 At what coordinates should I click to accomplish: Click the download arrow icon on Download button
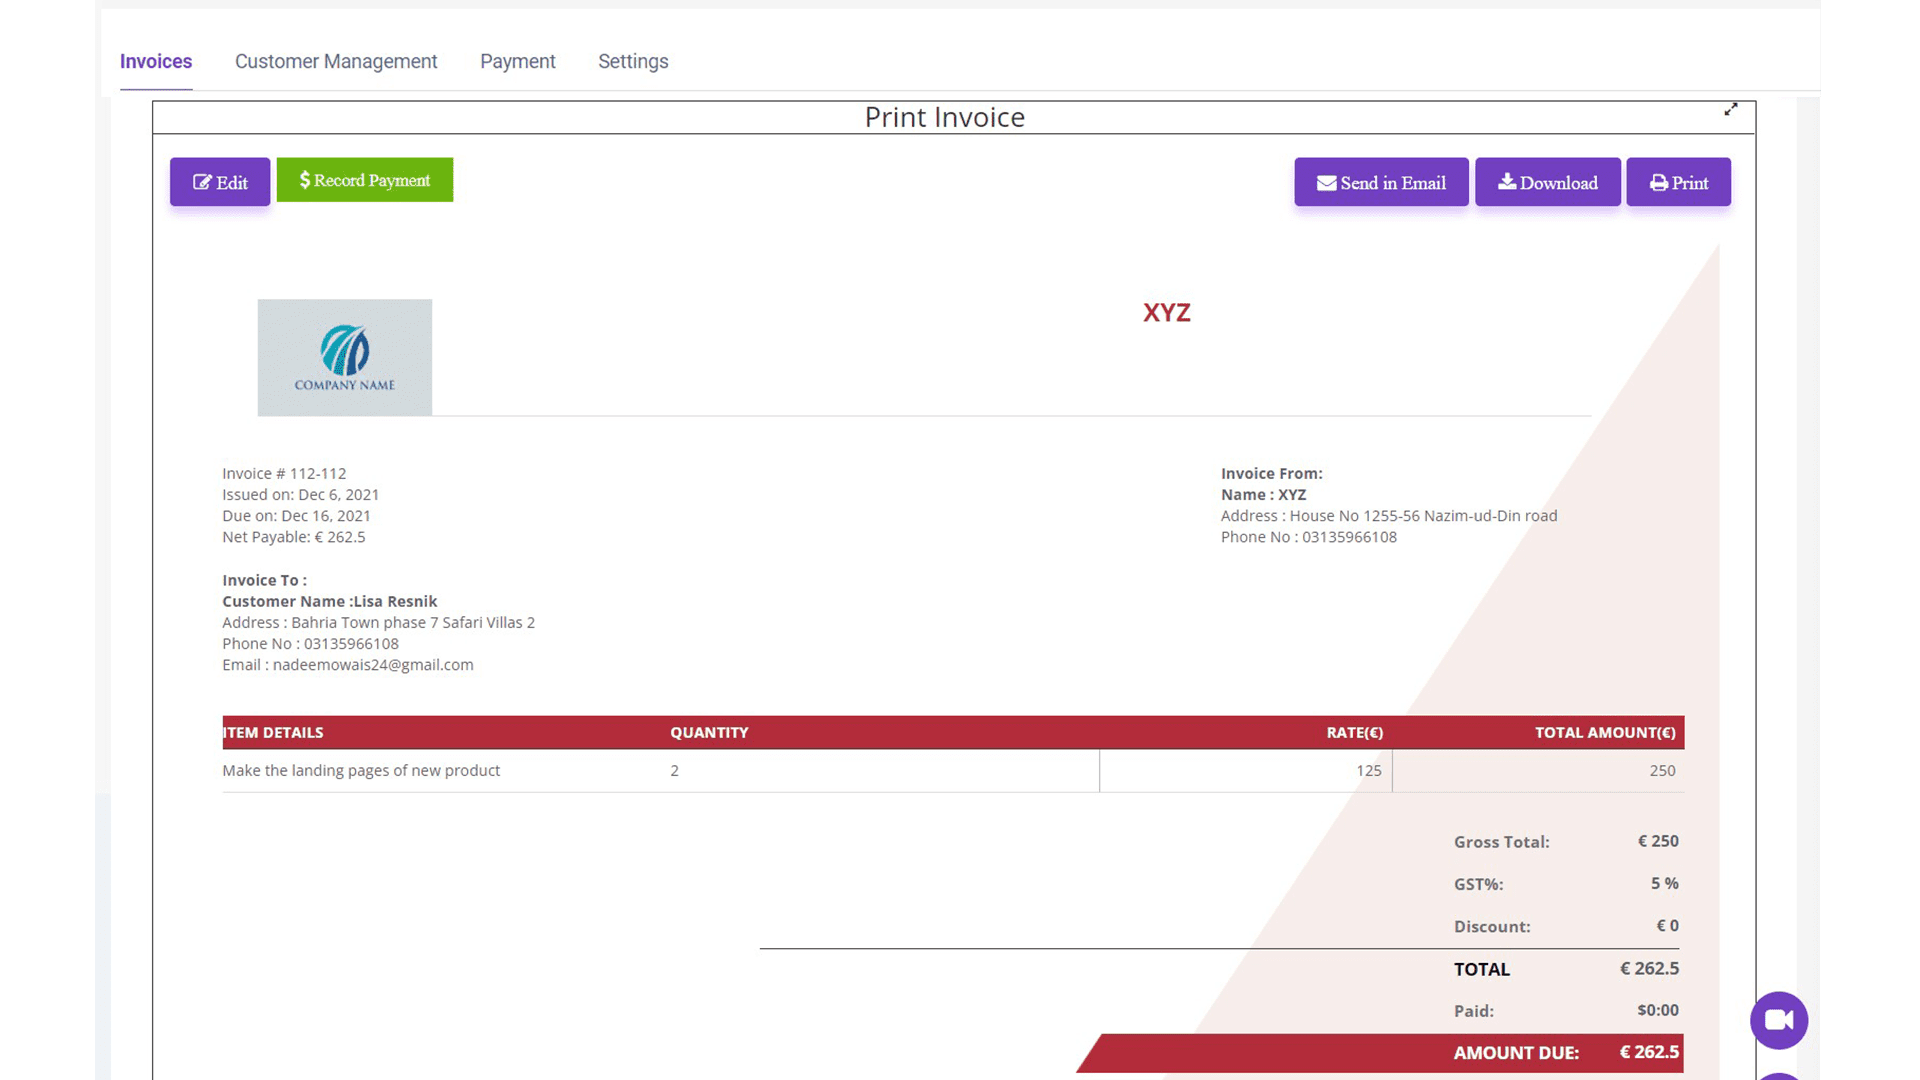(x=1508, y=182)
